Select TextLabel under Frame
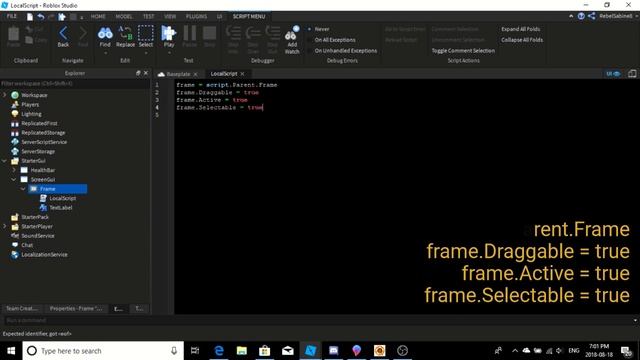This screenshot has width=640, height=360. (61, 208)
